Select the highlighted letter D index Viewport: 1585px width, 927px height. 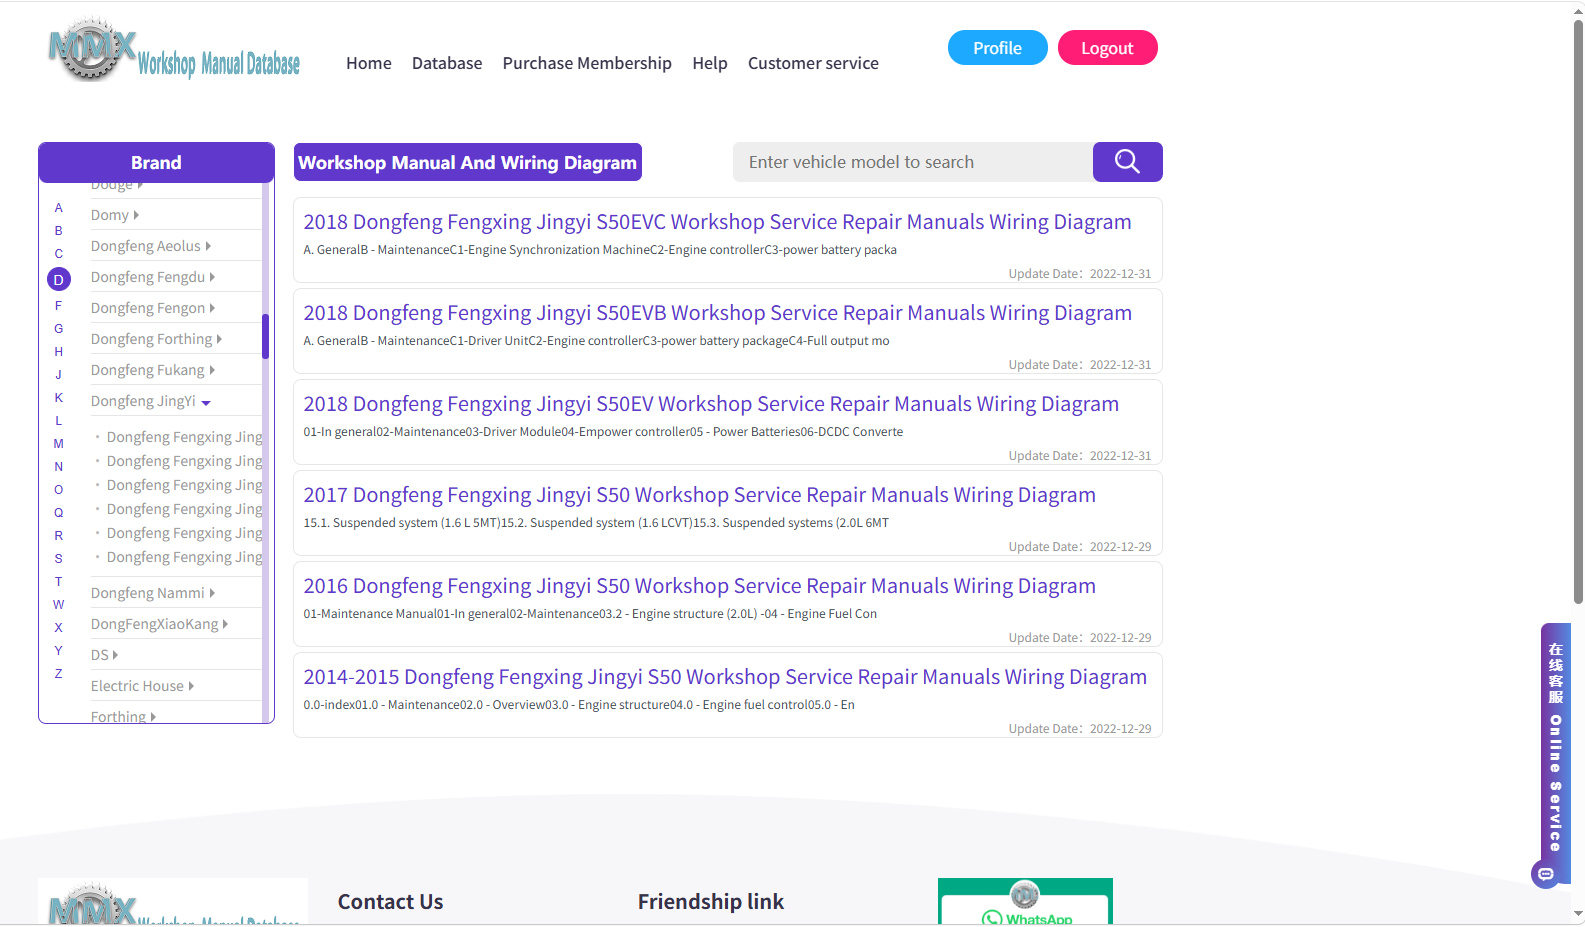click(59, 280)
